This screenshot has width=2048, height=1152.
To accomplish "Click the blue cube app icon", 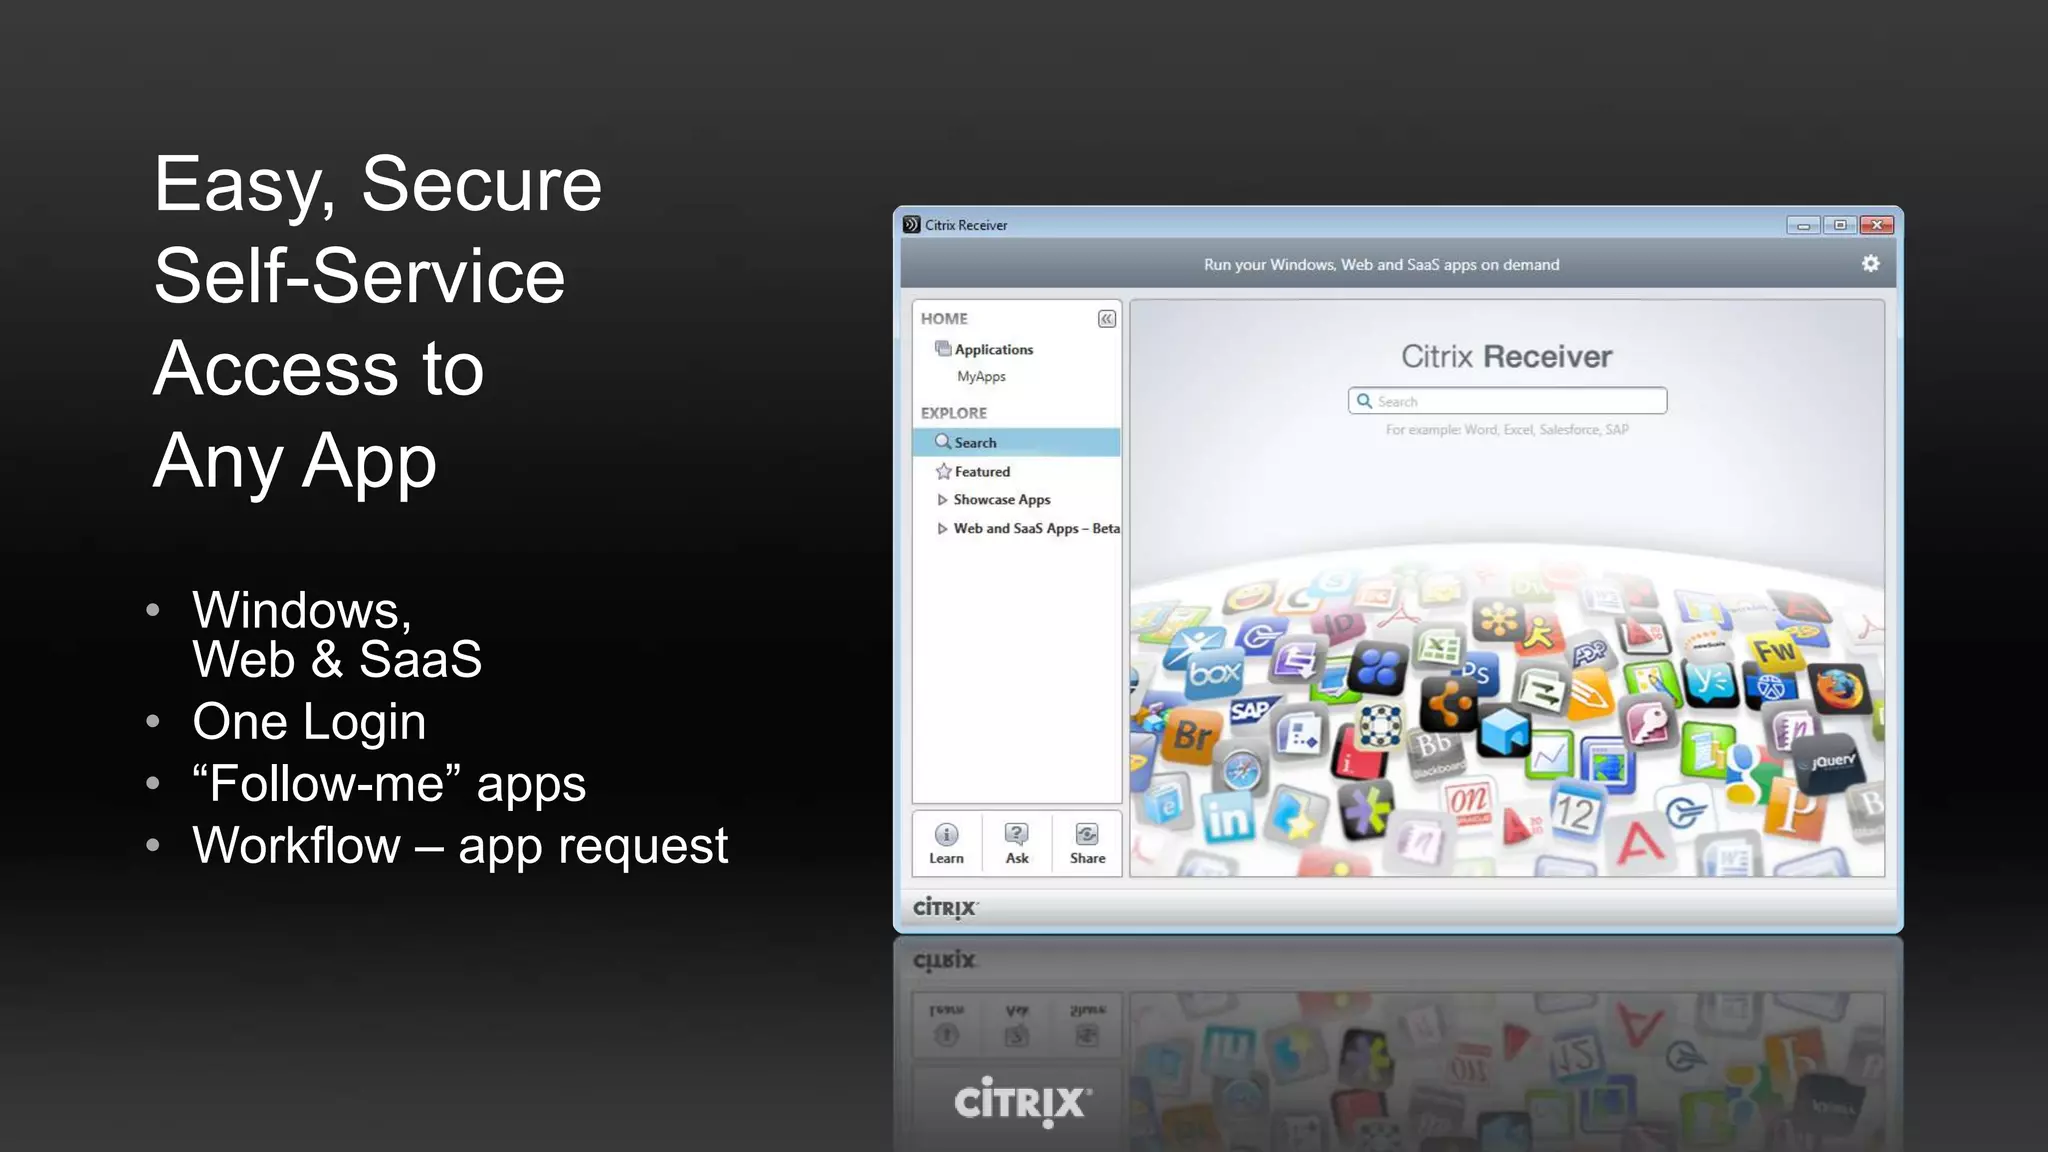I will point(1505,731).
